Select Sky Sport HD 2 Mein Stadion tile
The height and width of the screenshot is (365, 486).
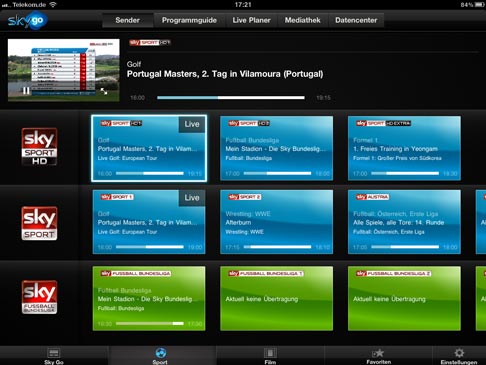click(276, 148)
